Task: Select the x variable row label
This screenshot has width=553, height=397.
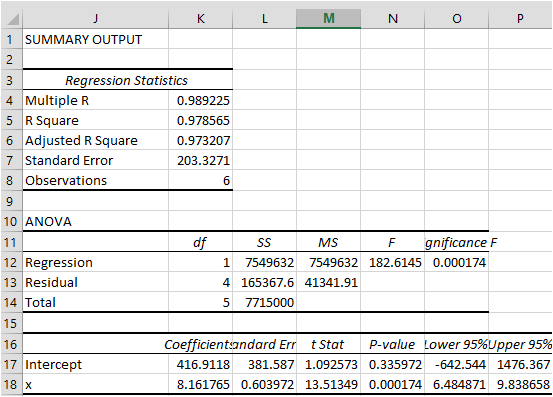Action: [x=96, y=384]
